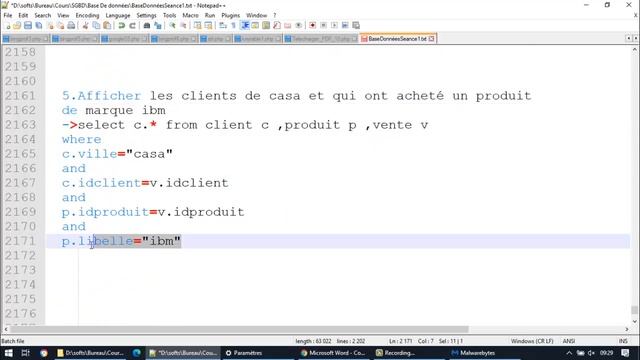Screen dimensions: 640x360
Task: Open the Define your language icon
Action: click(255, 25)
